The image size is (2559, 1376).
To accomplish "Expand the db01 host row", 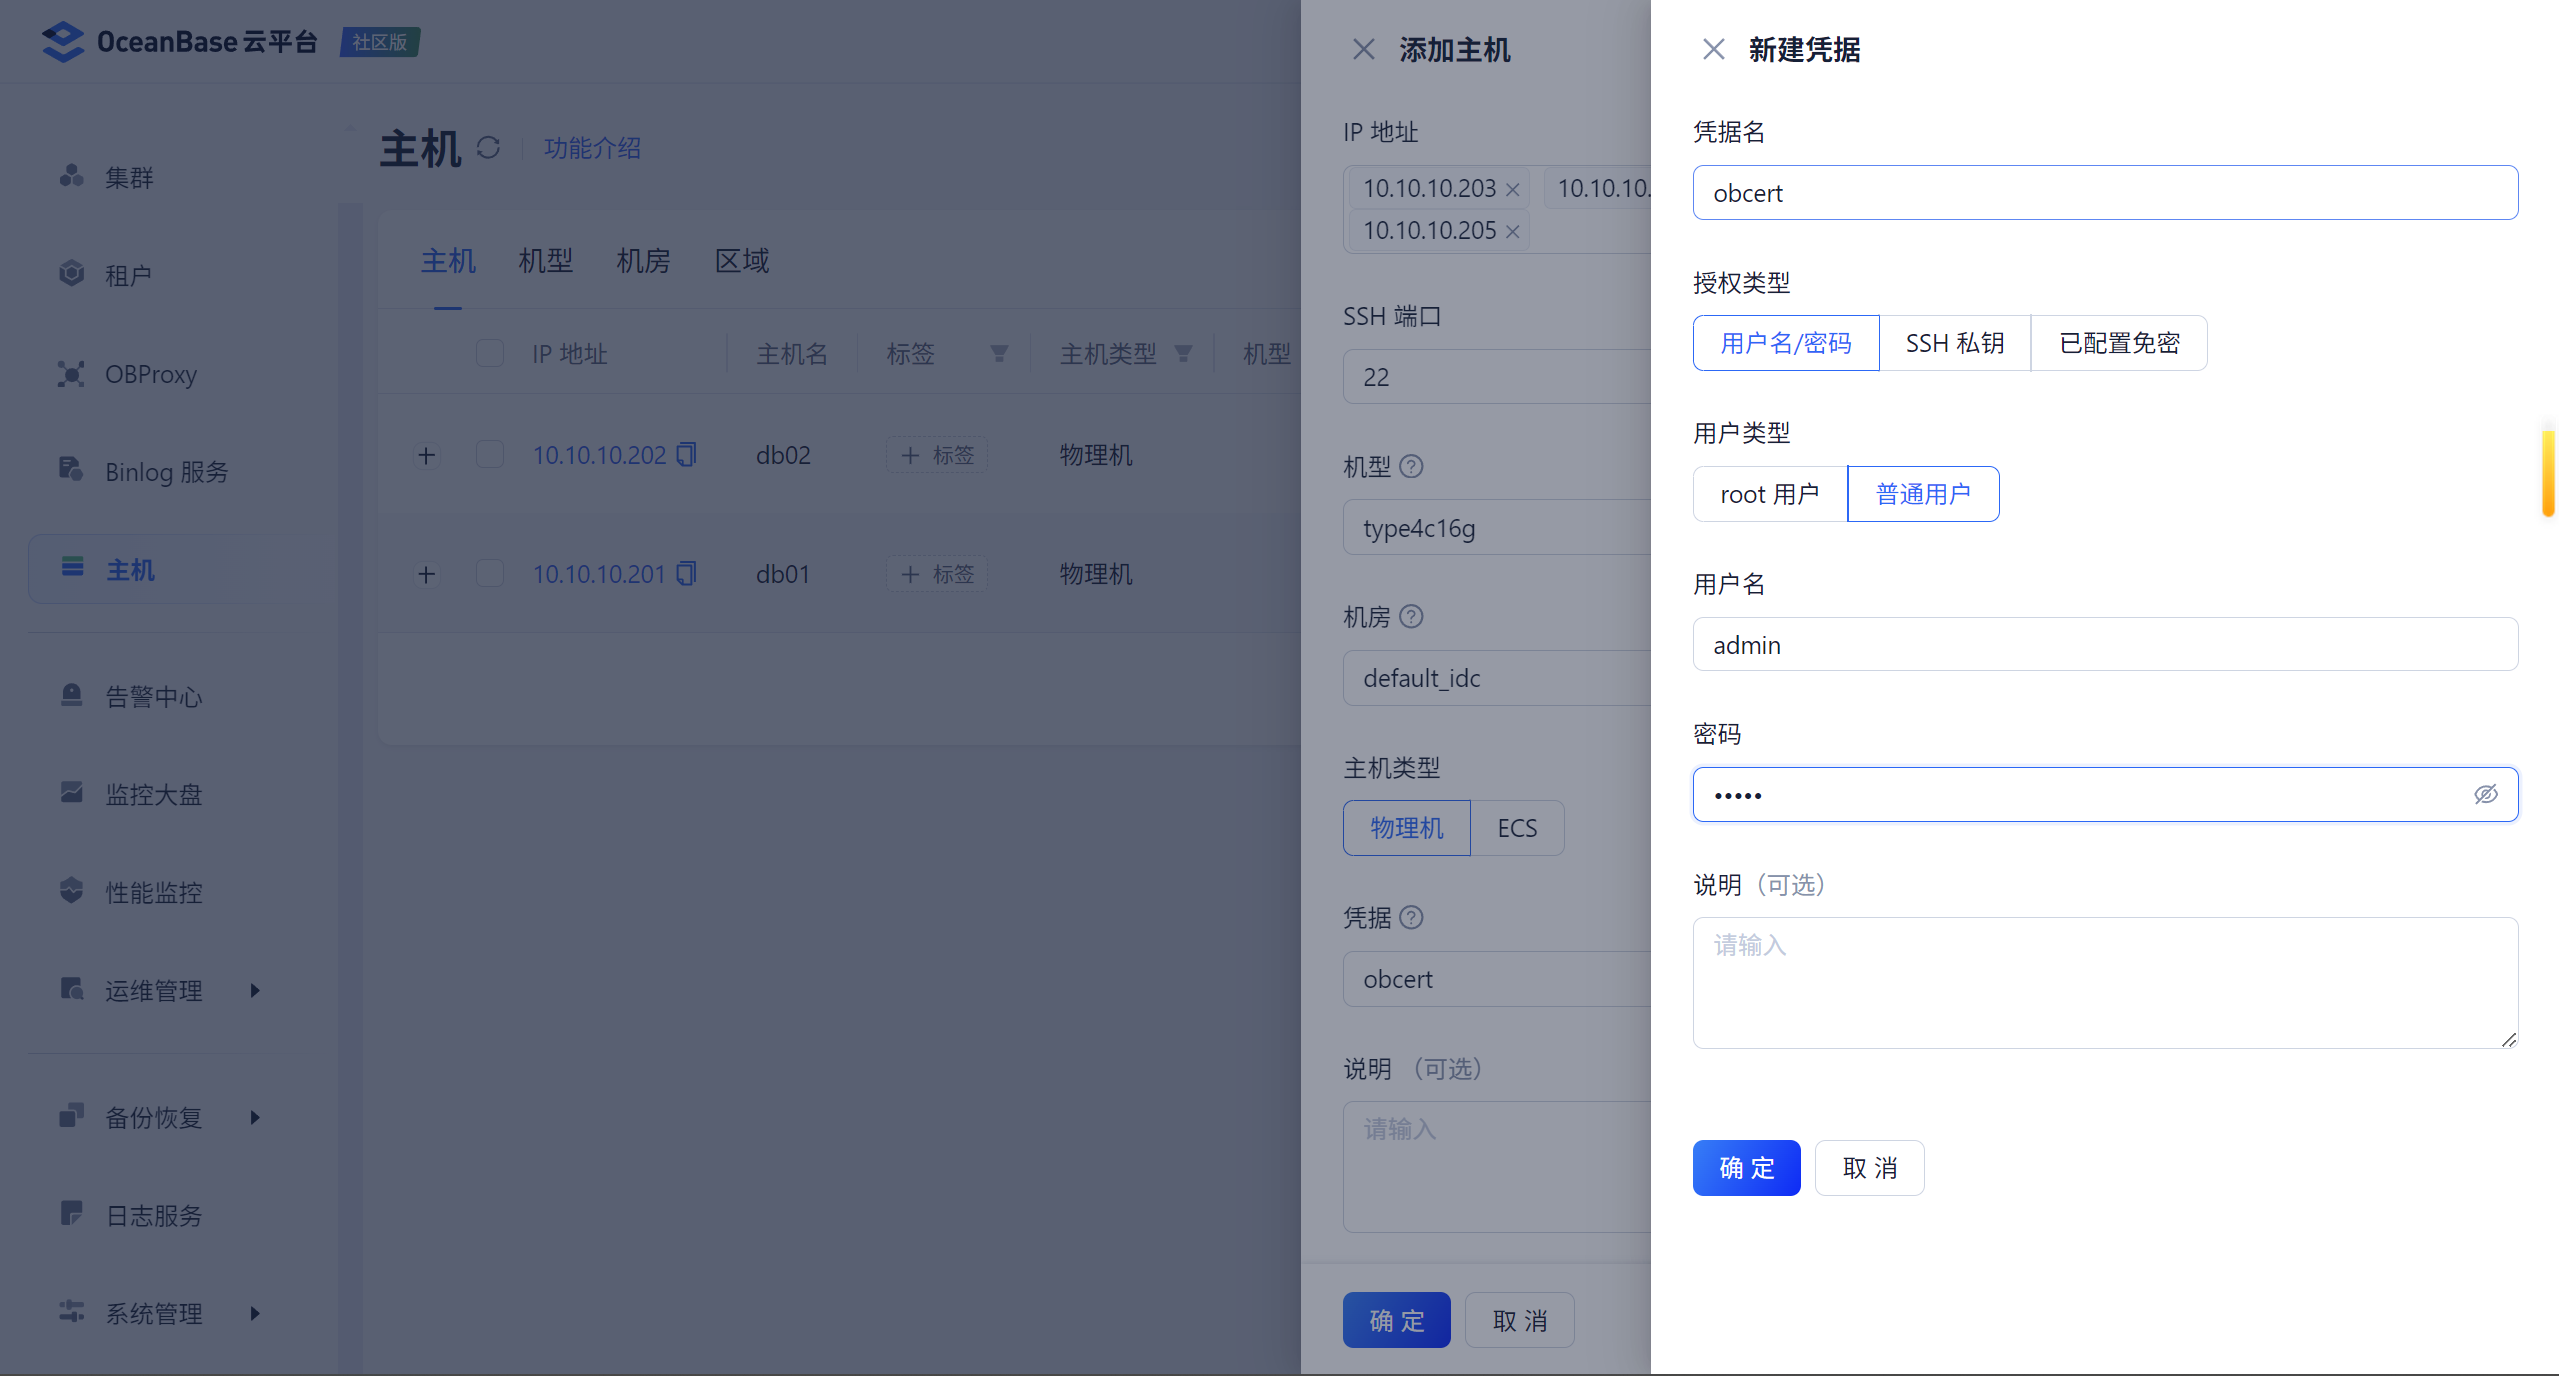I will pyautogui.click(x=427, y=574).
